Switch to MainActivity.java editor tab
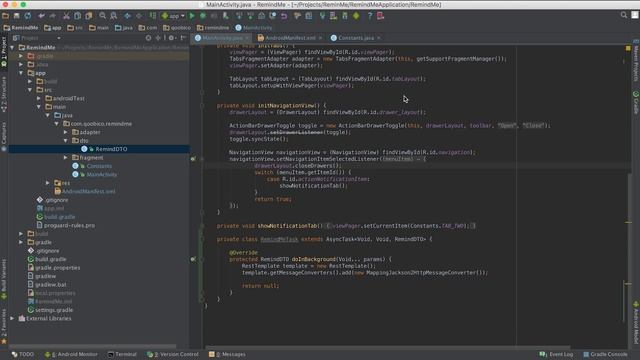Screen dimensions: 640x360 click(x=222, y=38)
